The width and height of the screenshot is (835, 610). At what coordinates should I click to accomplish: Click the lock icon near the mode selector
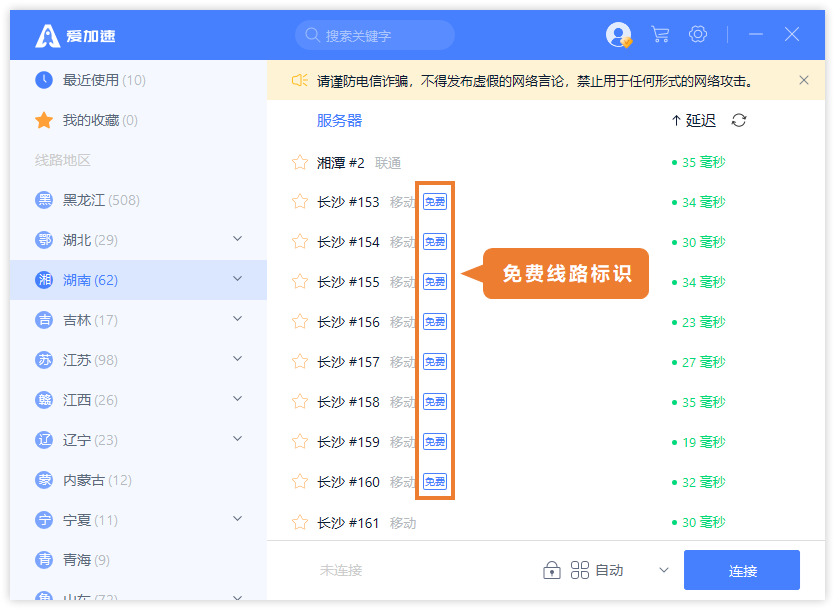(551, 568)
